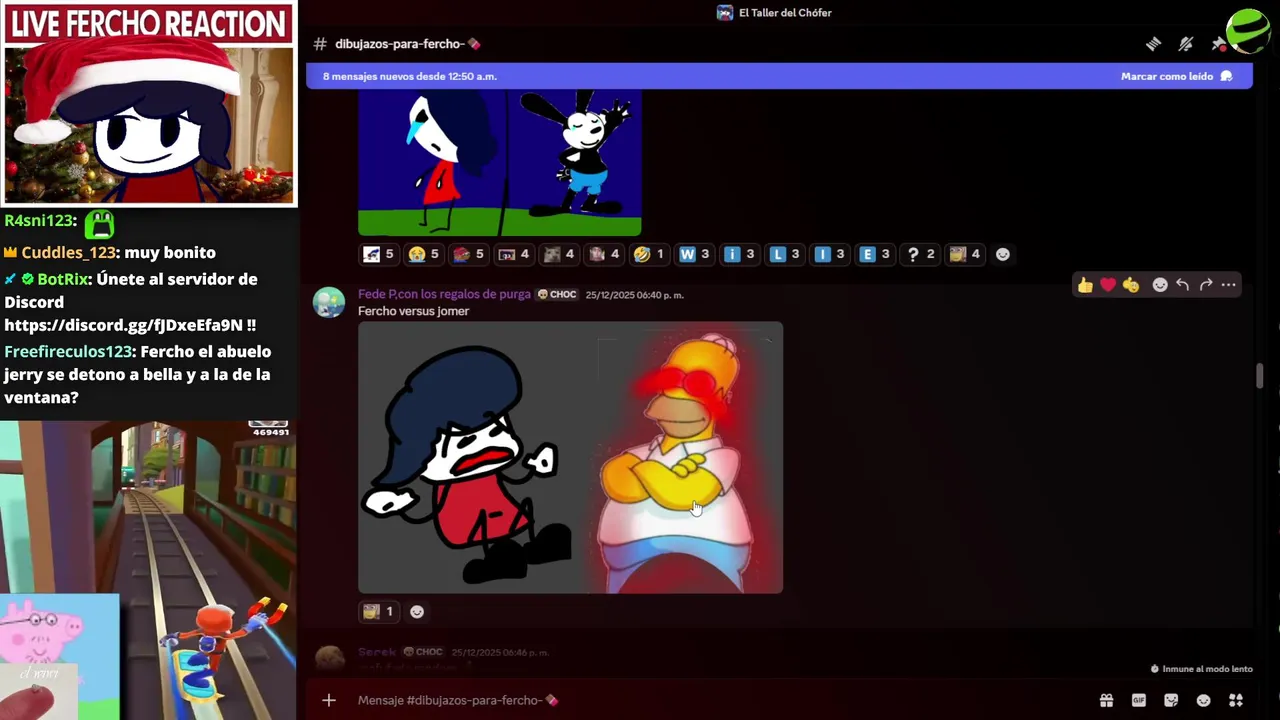This screenshot has width=1280, height=720.
Task: Toggle the L letter reaction
Action: (785, 254)
